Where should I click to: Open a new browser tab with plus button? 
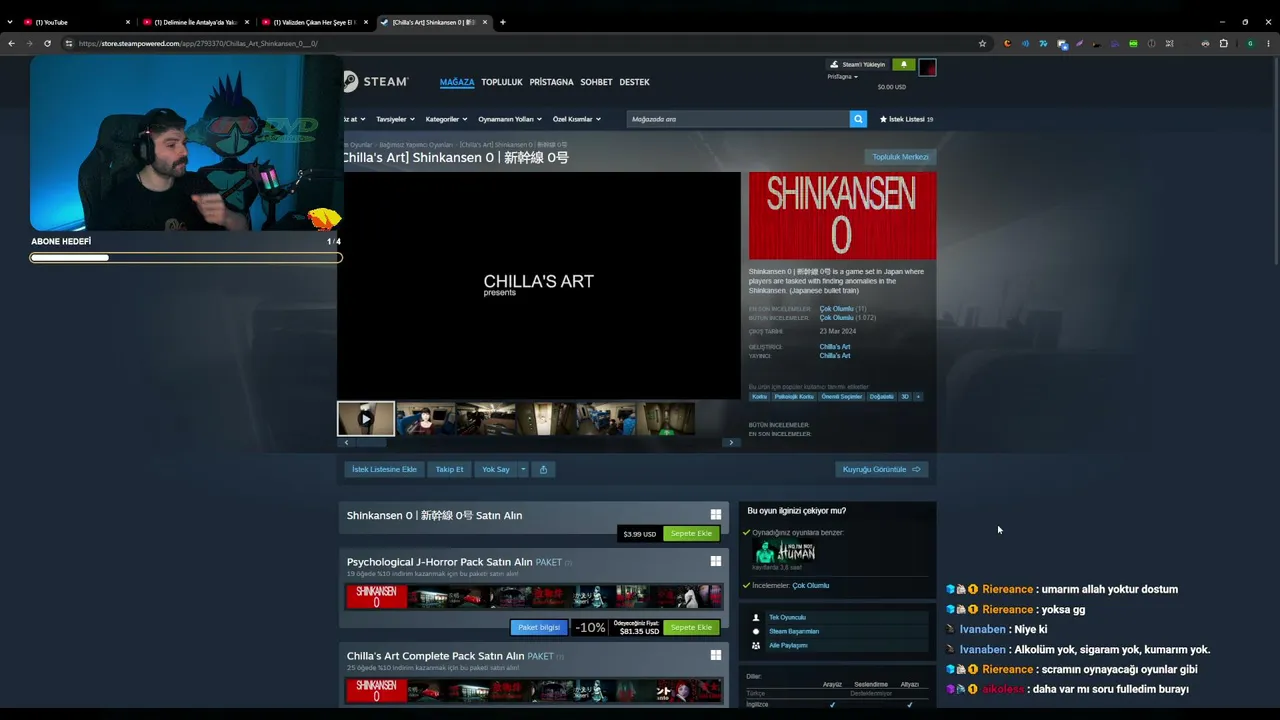pyautogui.click(x=502, y=22)
